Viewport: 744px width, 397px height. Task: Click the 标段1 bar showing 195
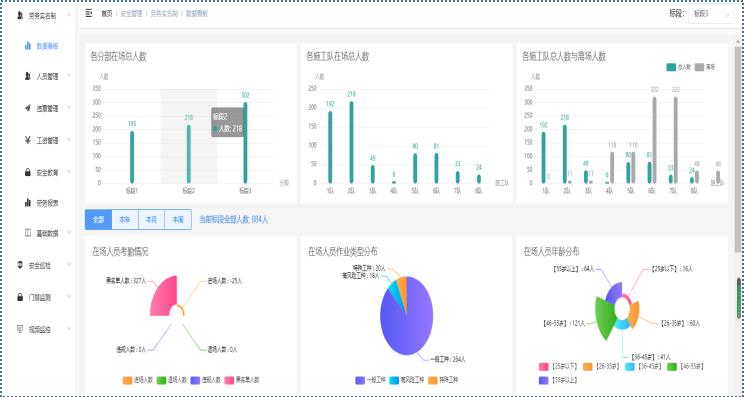click(x=132, y=157)
